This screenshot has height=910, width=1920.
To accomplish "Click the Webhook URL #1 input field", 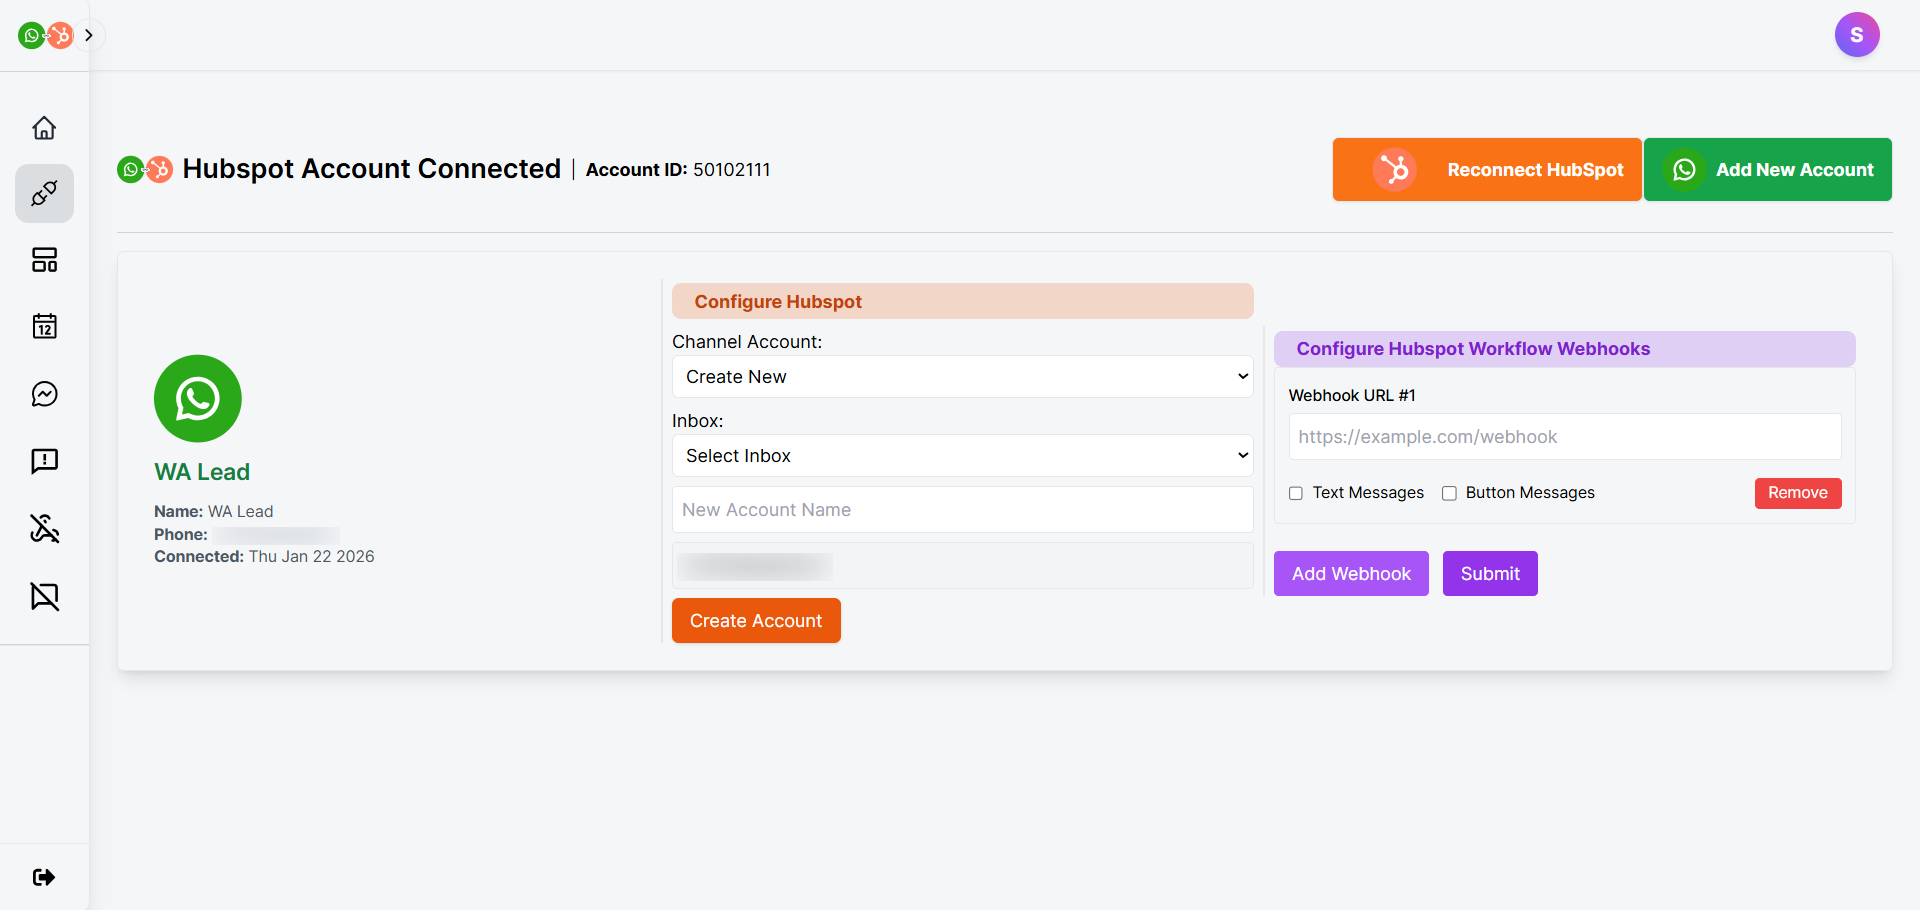I will click(x=1564, y=437).
